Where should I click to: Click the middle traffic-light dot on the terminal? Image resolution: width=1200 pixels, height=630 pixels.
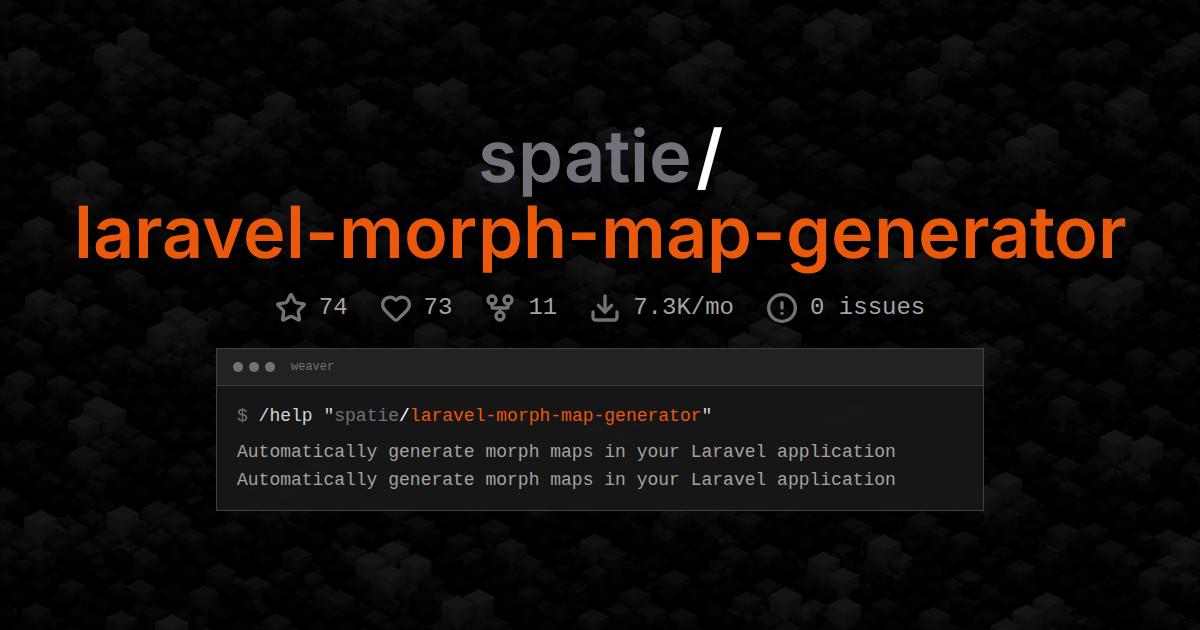(254, 366)
